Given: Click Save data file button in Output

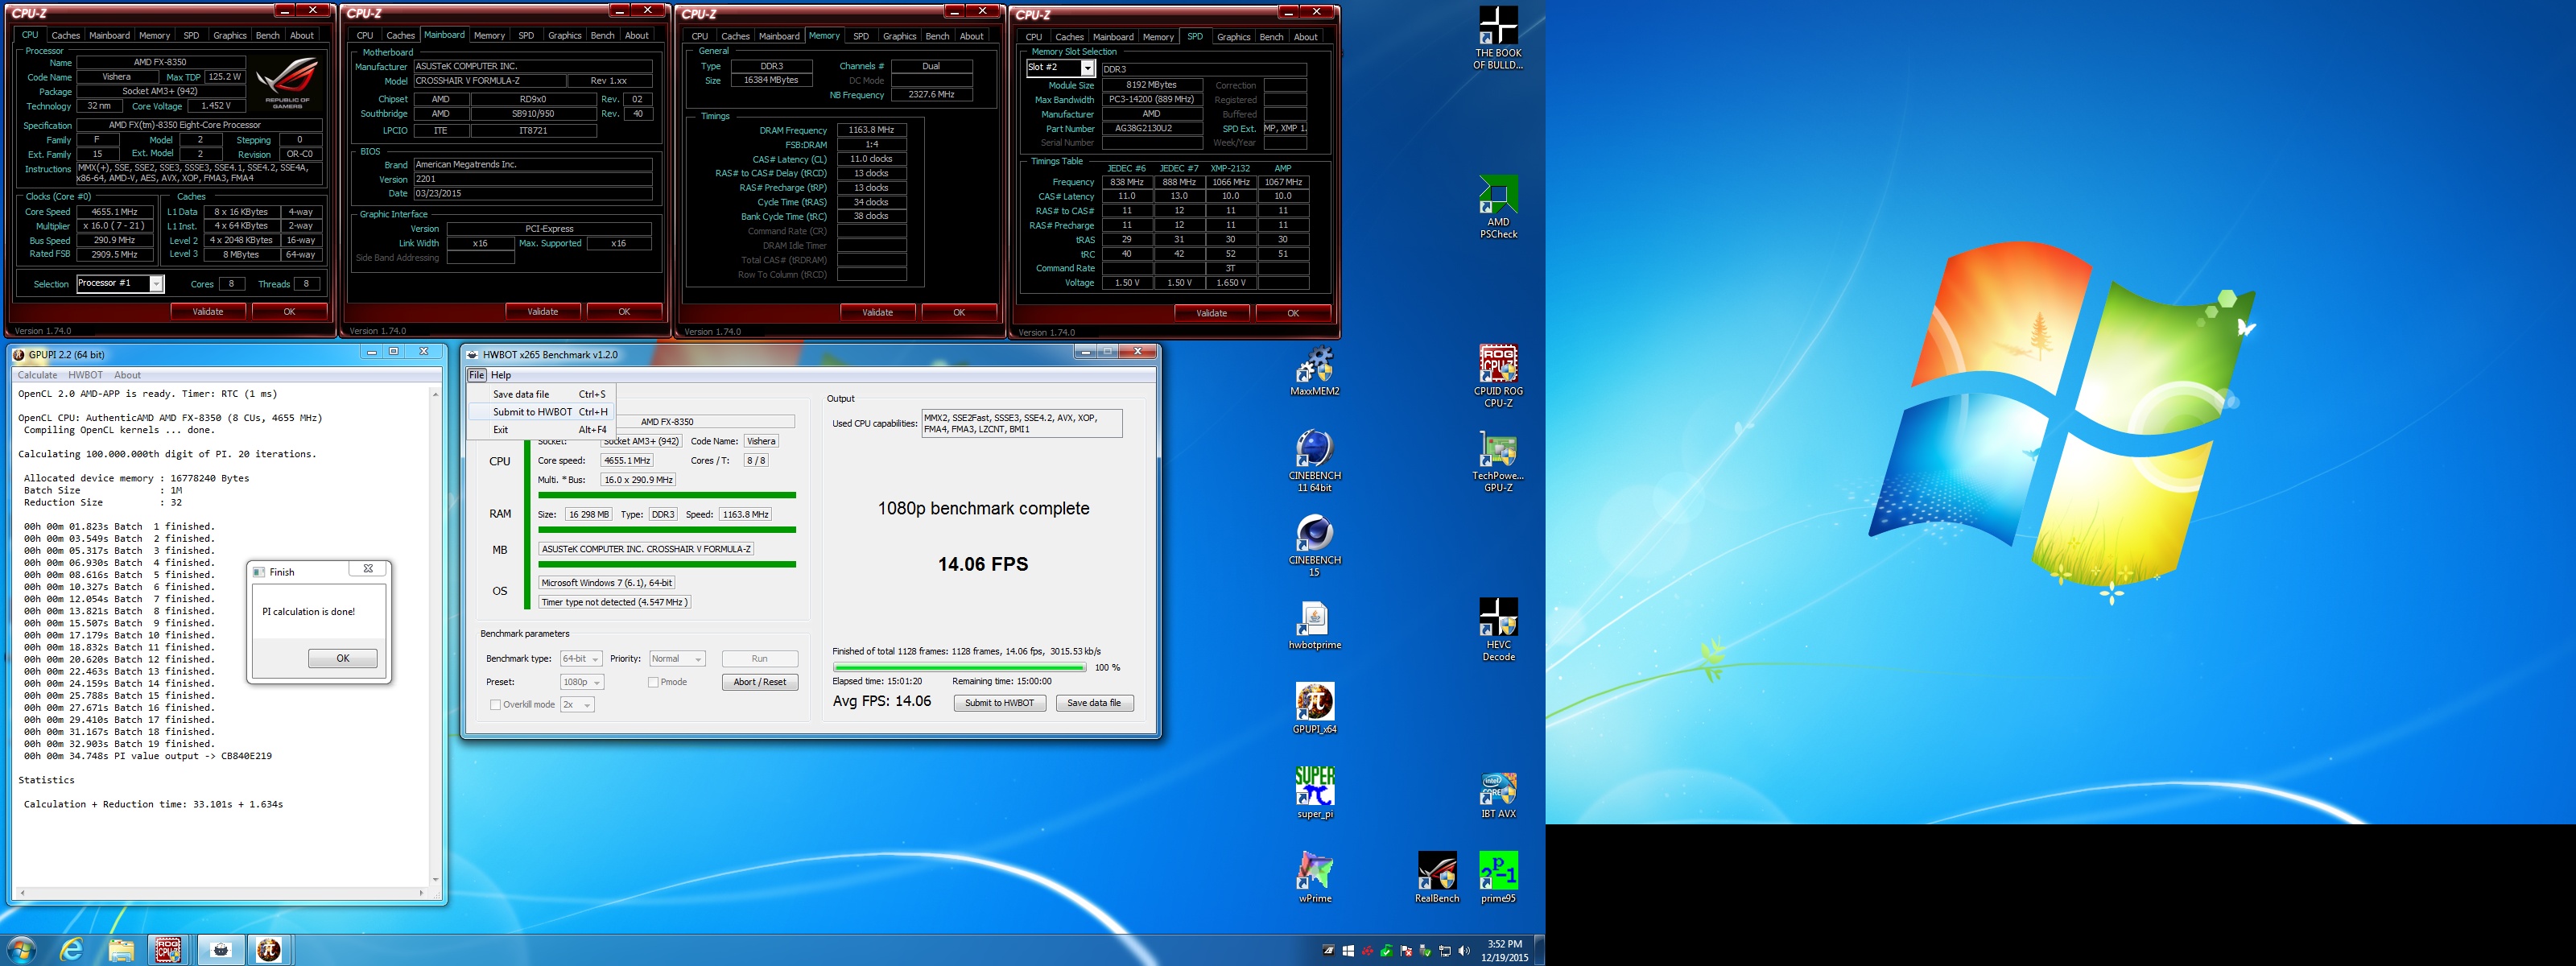Looking at the screenshot, I should pyautogui.click(x=1094, y=703).
